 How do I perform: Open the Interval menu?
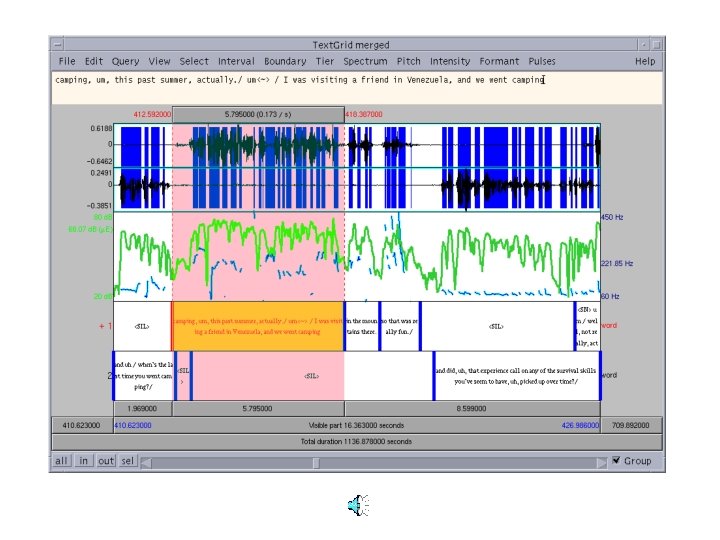[x=236, y=61]
